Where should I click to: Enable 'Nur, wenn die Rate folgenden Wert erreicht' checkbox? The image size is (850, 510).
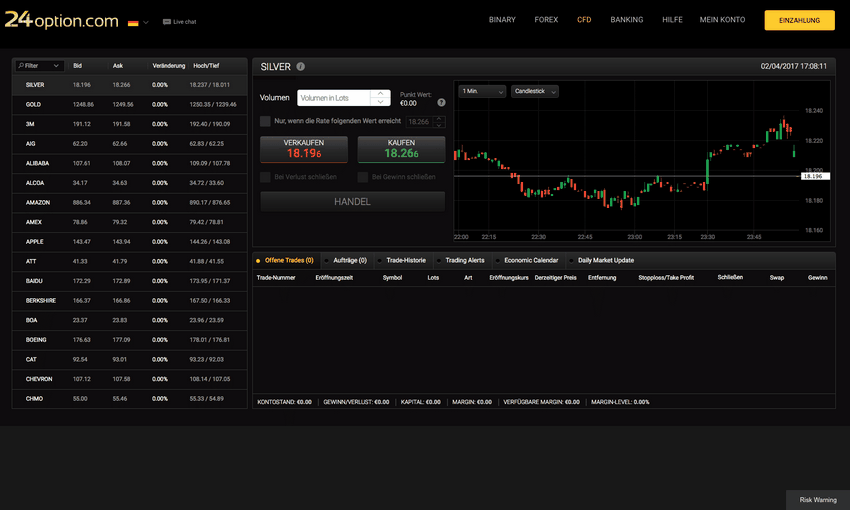[x=265, y=121]
